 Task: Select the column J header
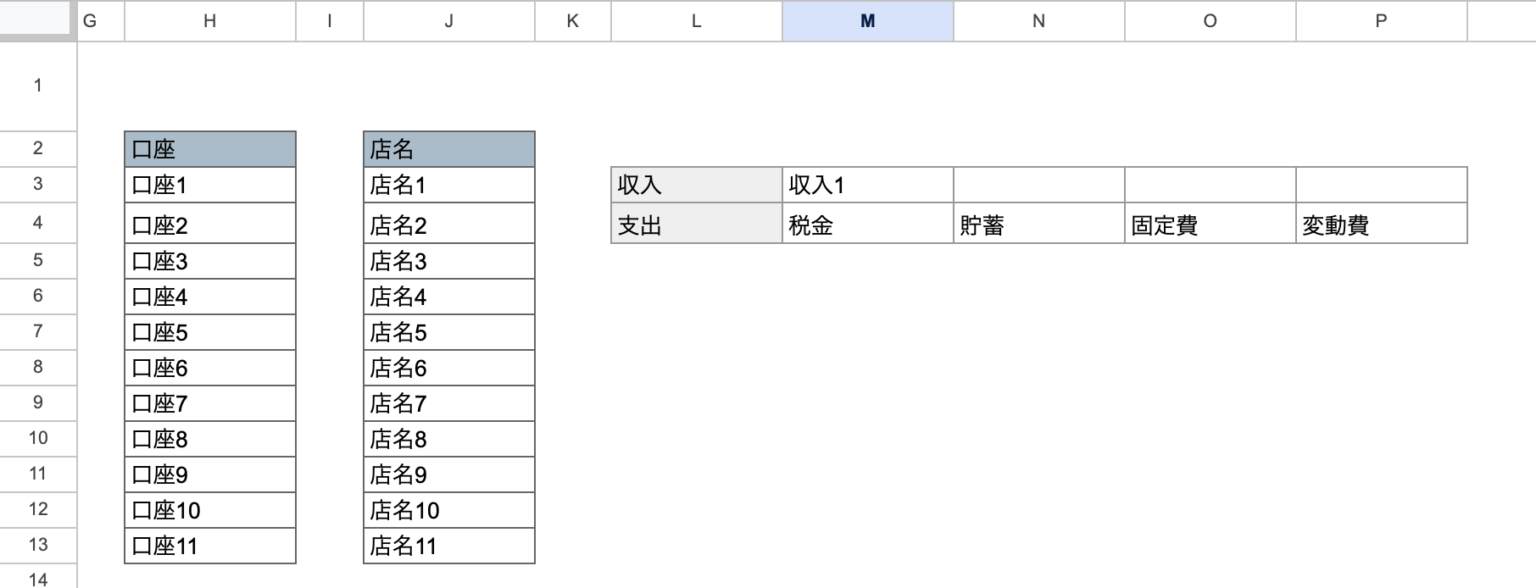tap(449, 21)
